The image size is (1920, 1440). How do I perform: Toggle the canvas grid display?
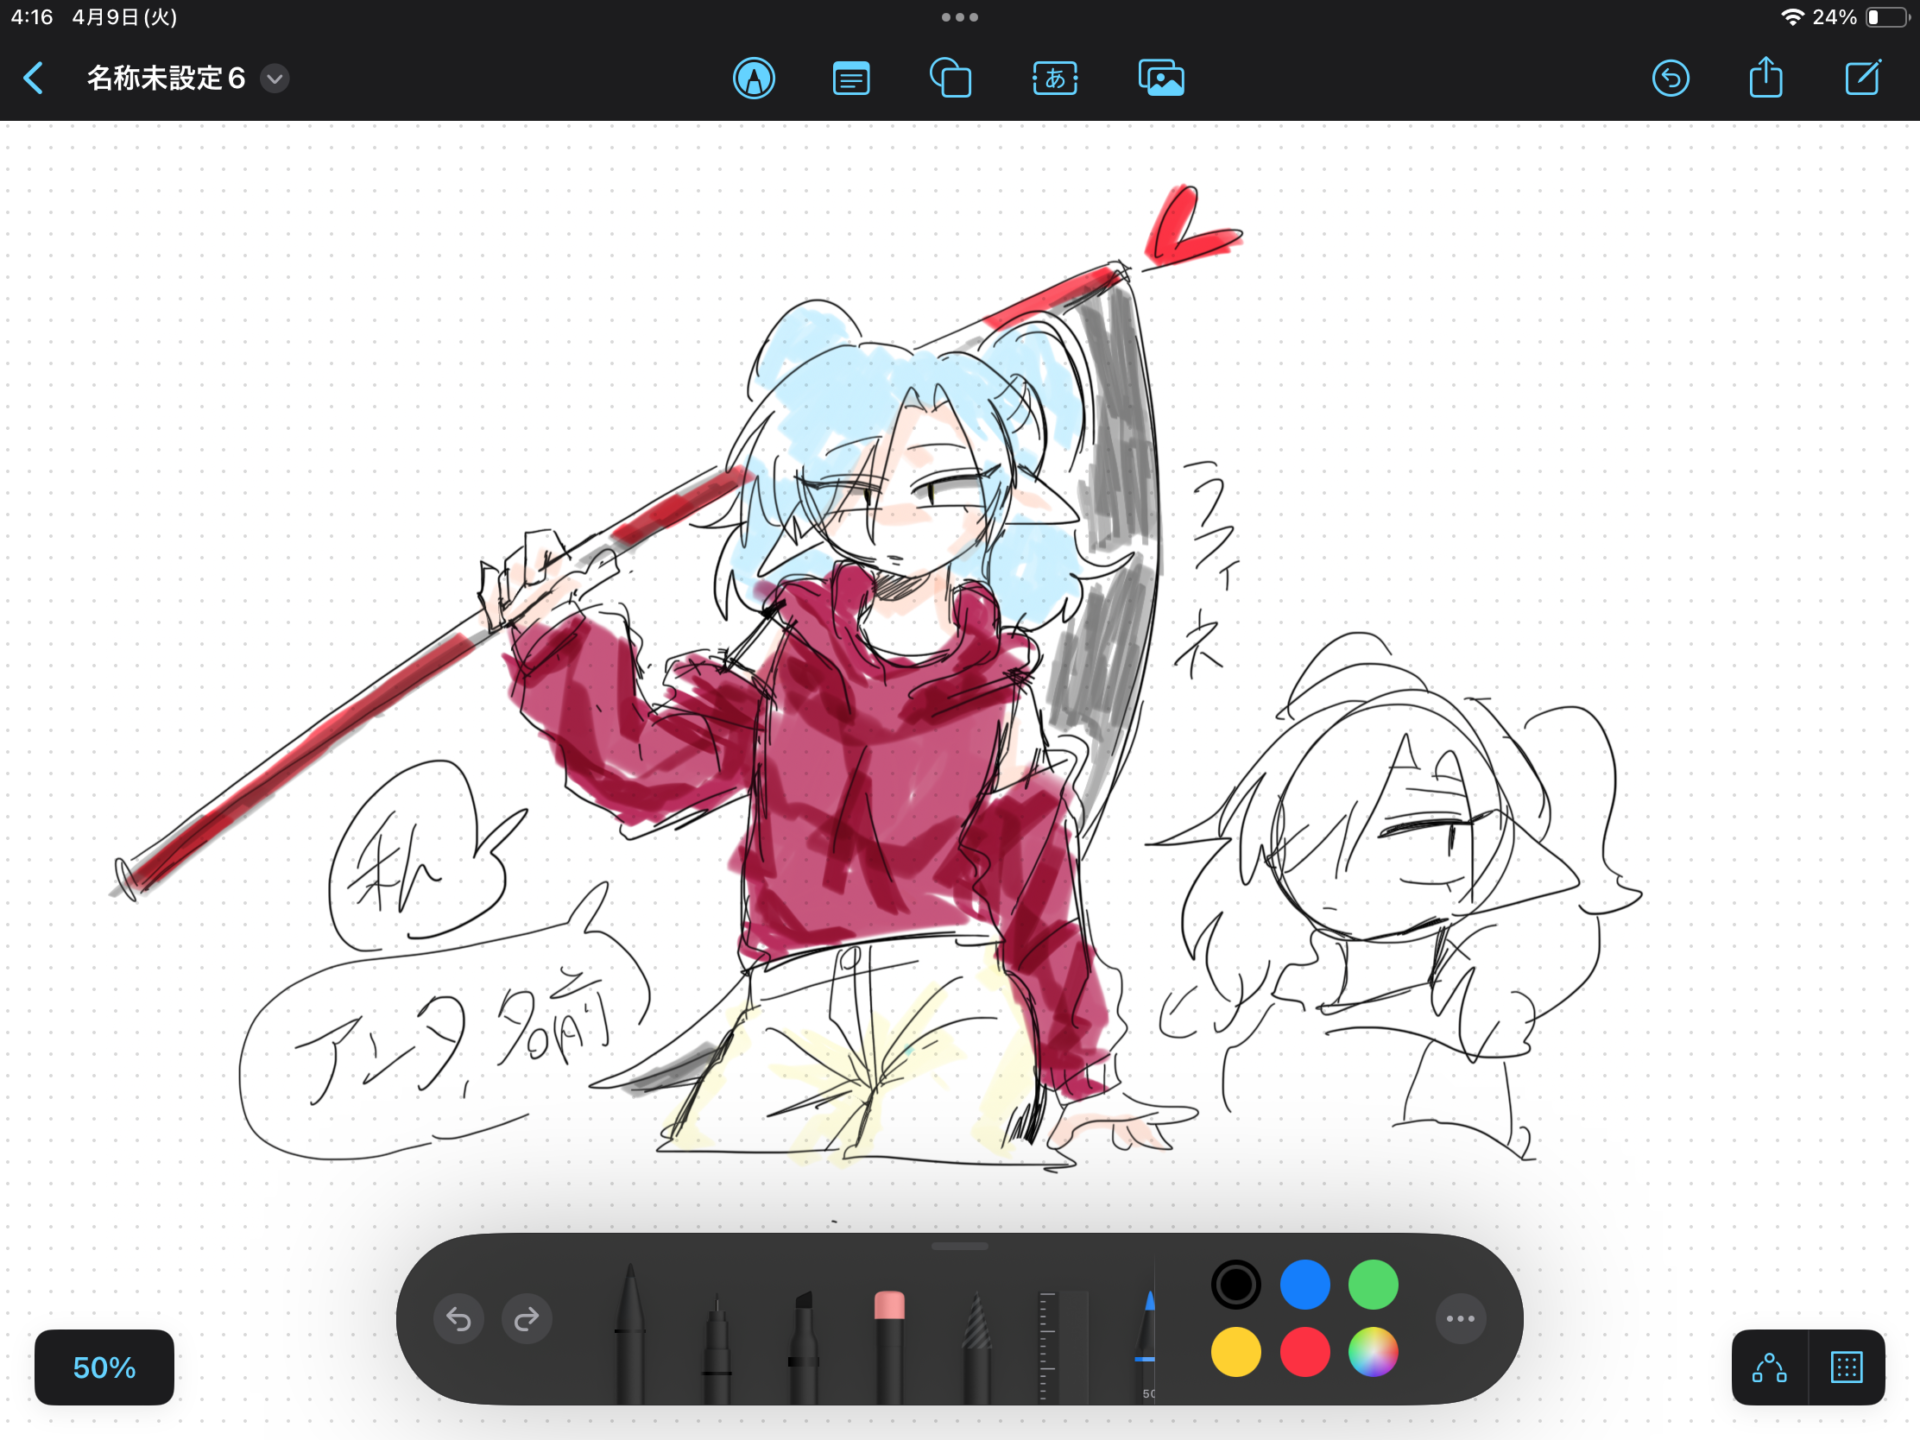pyautogui.click(x=1846, y=1367)
